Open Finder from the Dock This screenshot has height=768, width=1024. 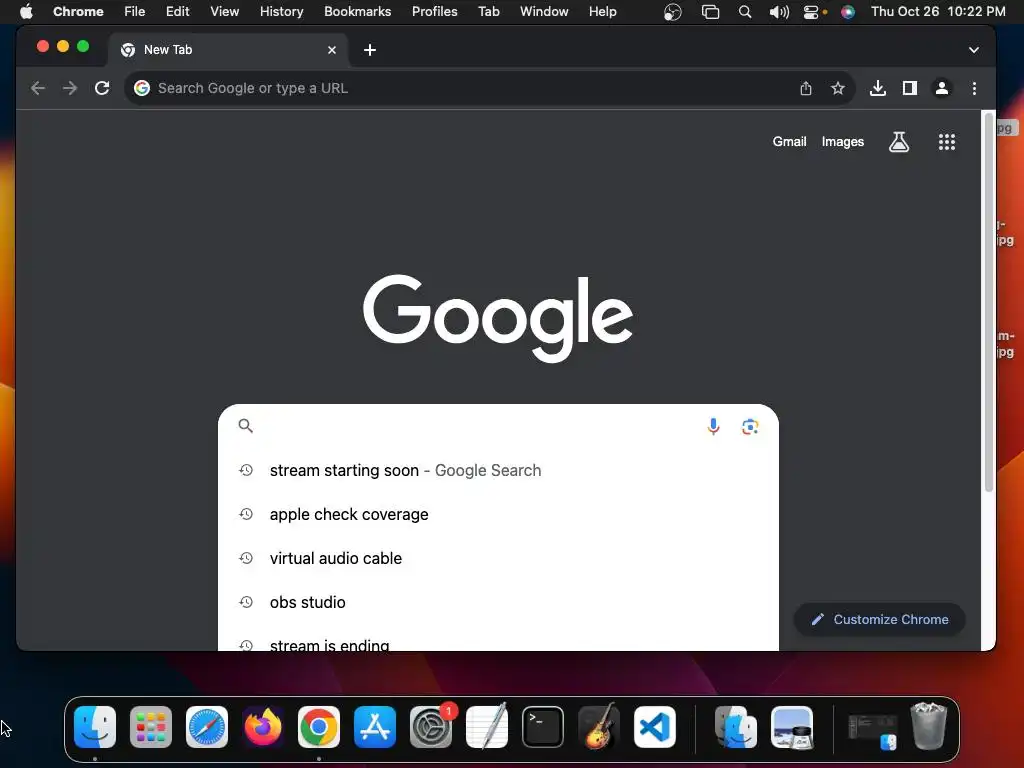click(x=95, y=727)
